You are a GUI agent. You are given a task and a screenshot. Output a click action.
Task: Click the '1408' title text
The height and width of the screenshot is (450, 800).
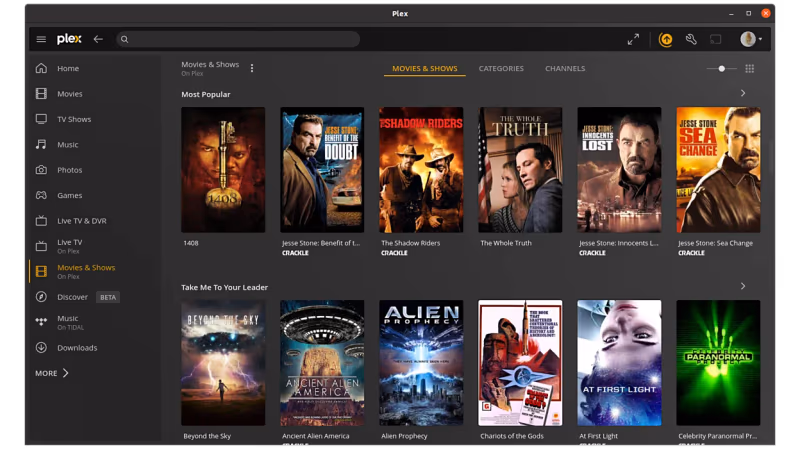[191, 243]
